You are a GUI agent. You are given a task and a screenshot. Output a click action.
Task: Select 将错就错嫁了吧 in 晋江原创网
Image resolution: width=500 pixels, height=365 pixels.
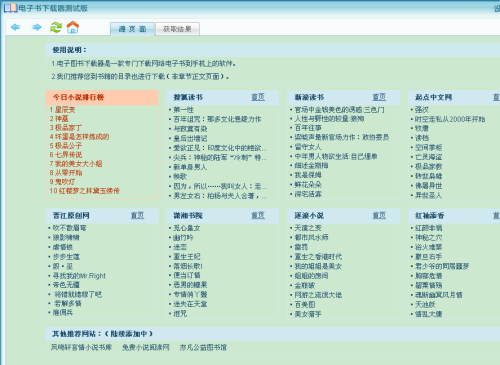coord(78,294)
